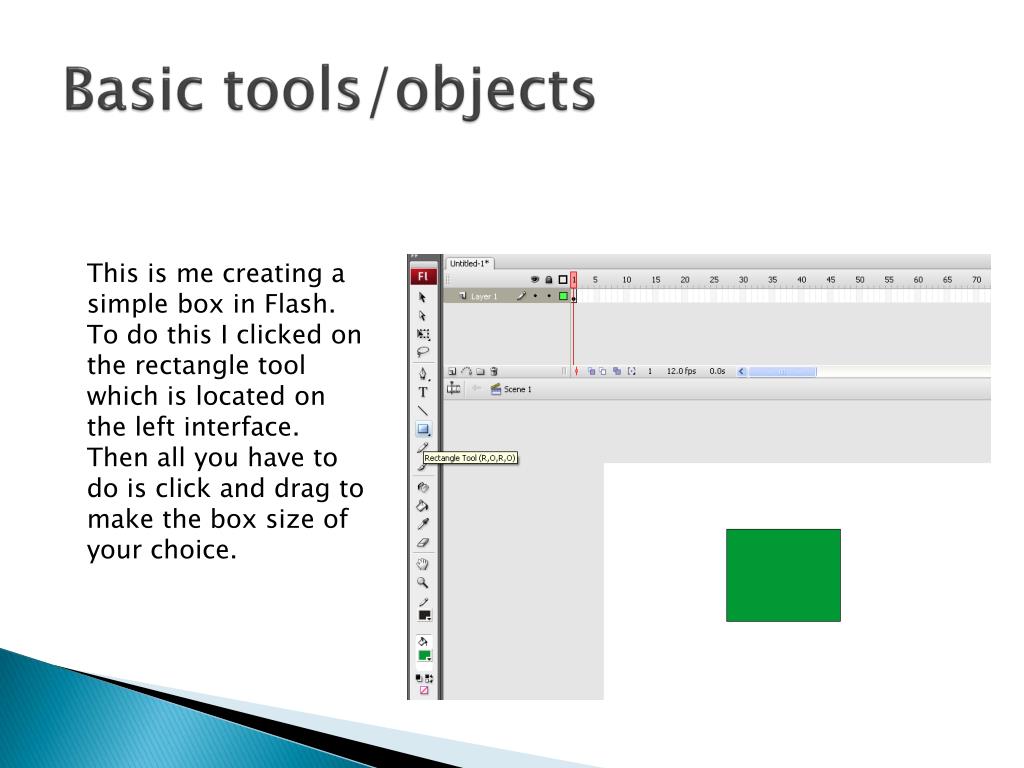
Task: Open the green fill color swatch
Action: point(424,656)
